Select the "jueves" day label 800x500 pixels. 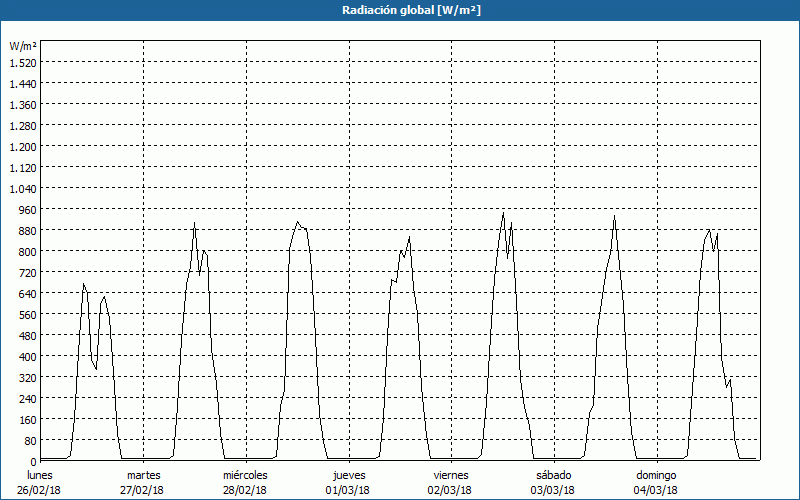coord(349,475)
